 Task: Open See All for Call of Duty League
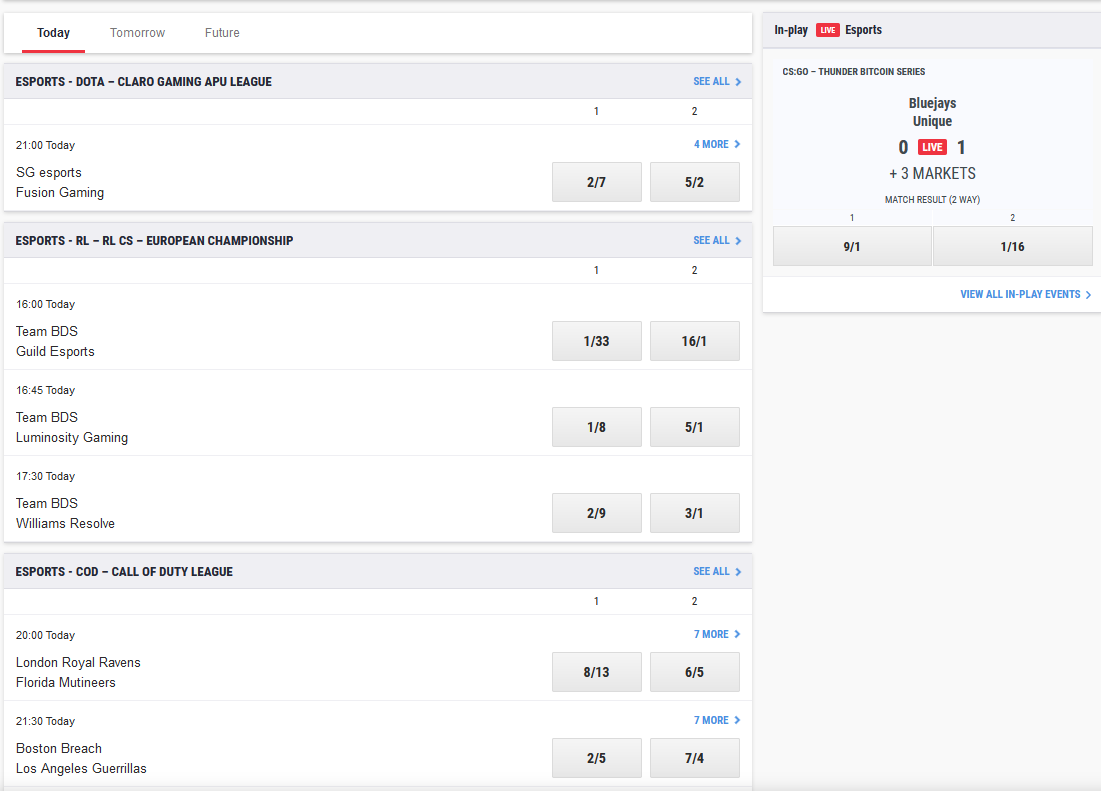pyautogui.click(x=717, y=571)
